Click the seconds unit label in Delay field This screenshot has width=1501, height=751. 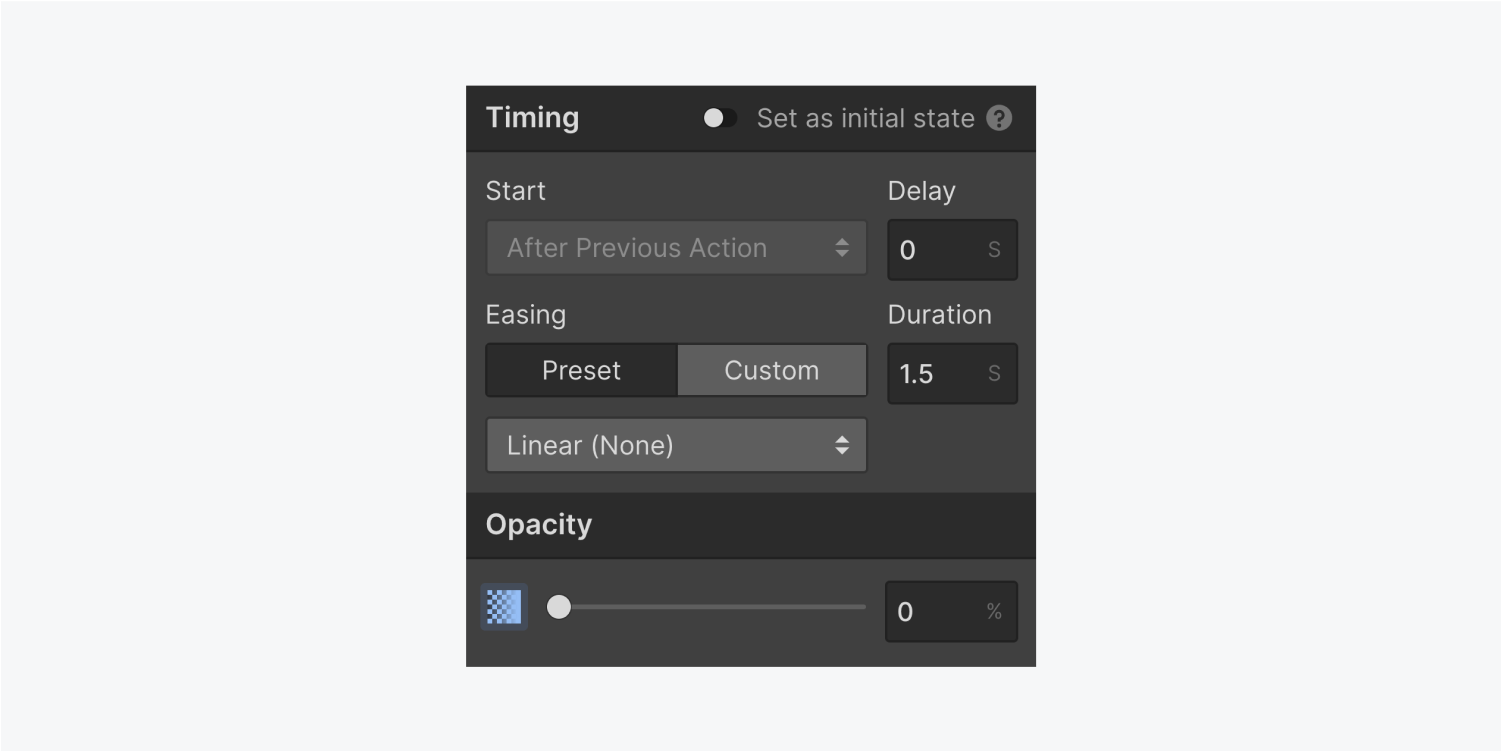pos(994,250)
